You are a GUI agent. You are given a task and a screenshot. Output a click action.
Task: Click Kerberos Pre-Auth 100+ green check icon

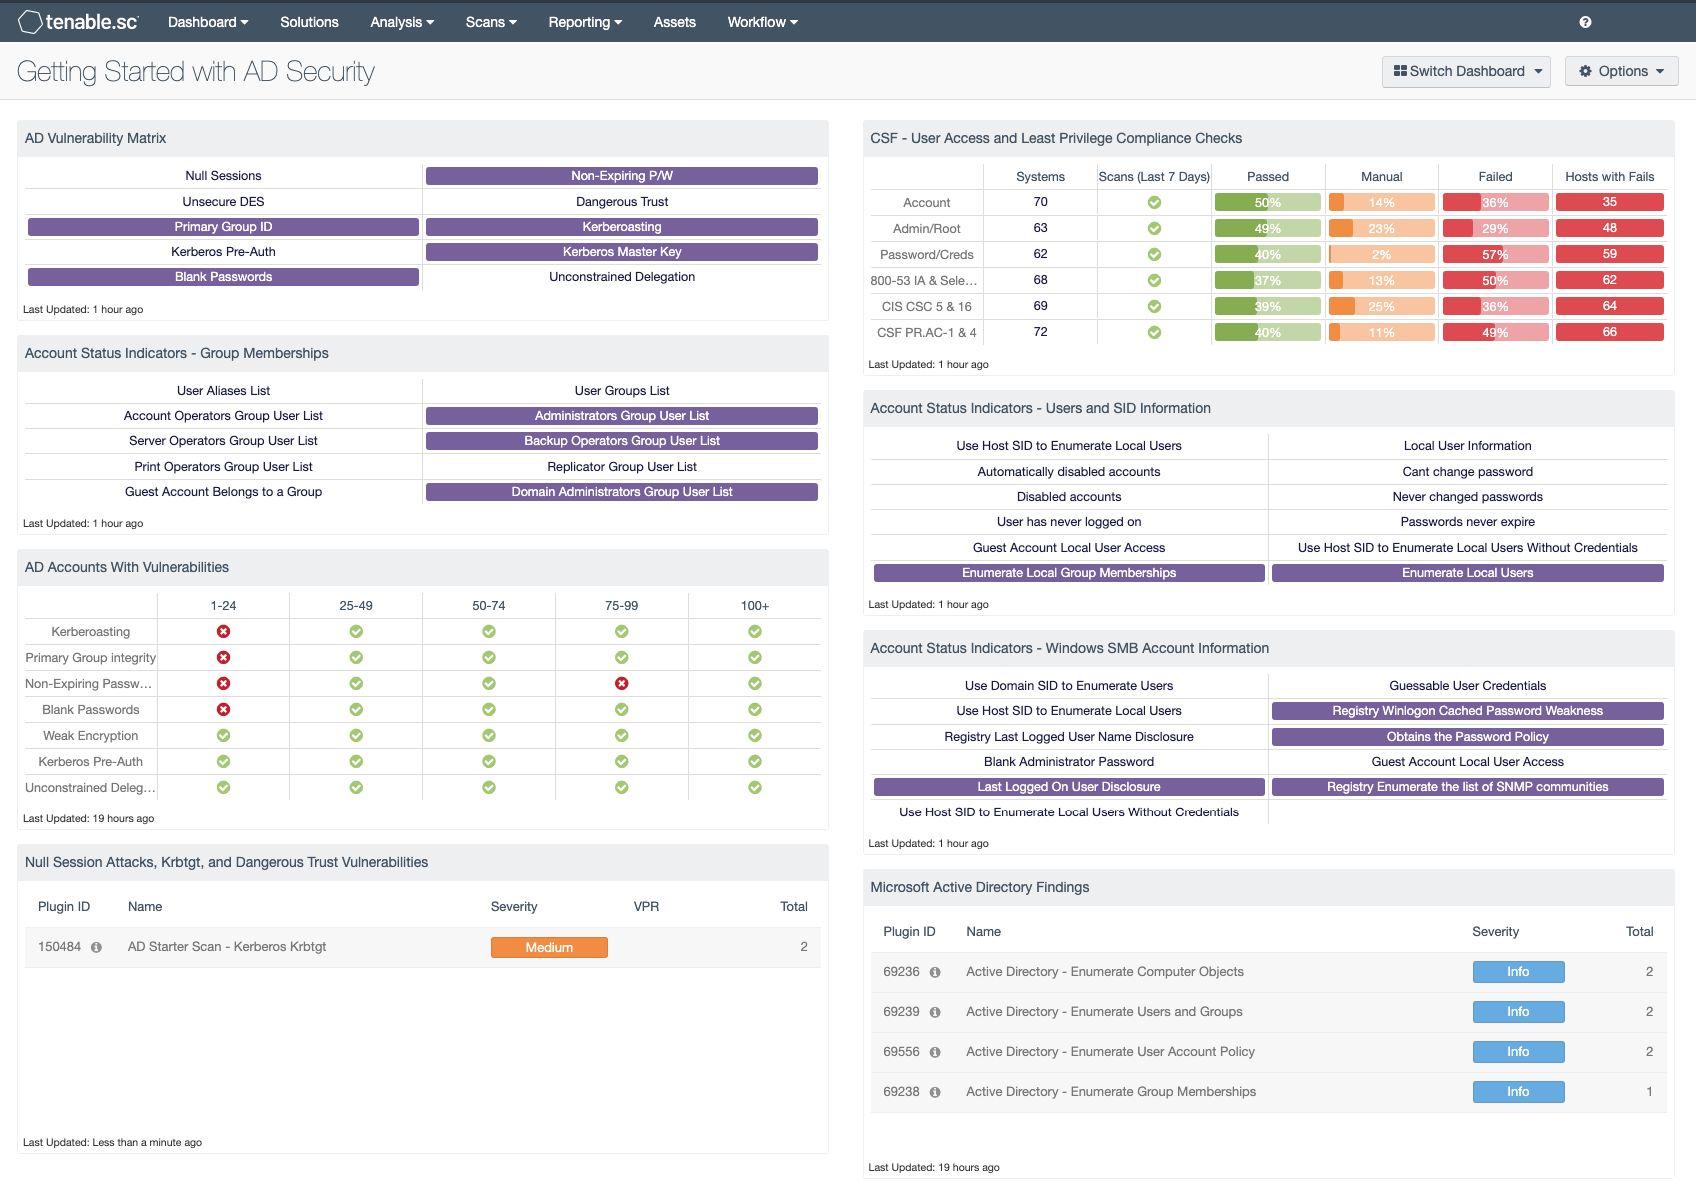pos(755,762)
